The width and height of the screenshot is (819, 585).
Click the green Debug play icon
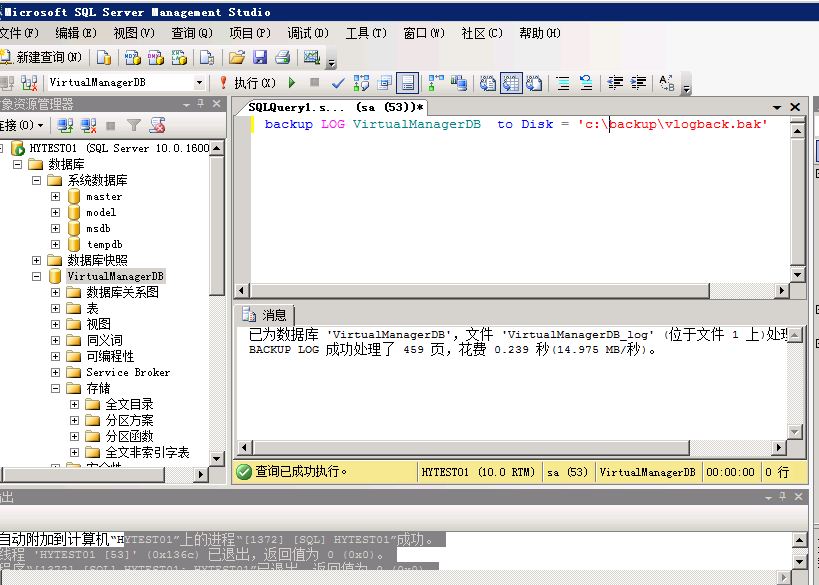coord(292,83)
